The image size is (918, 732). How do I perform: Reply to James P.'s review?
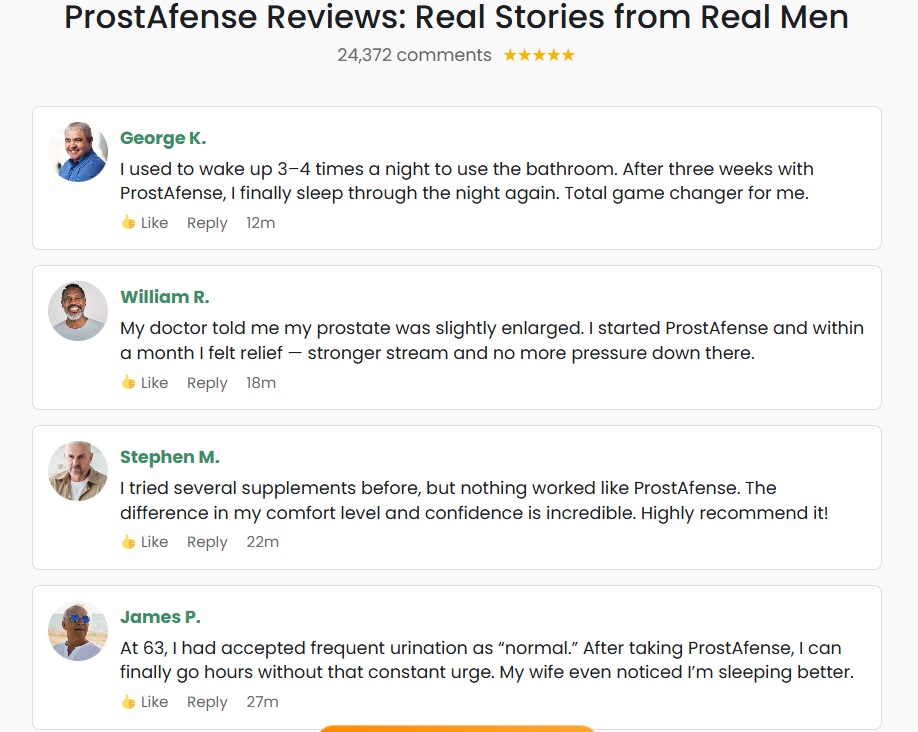(x=207, y=702)
